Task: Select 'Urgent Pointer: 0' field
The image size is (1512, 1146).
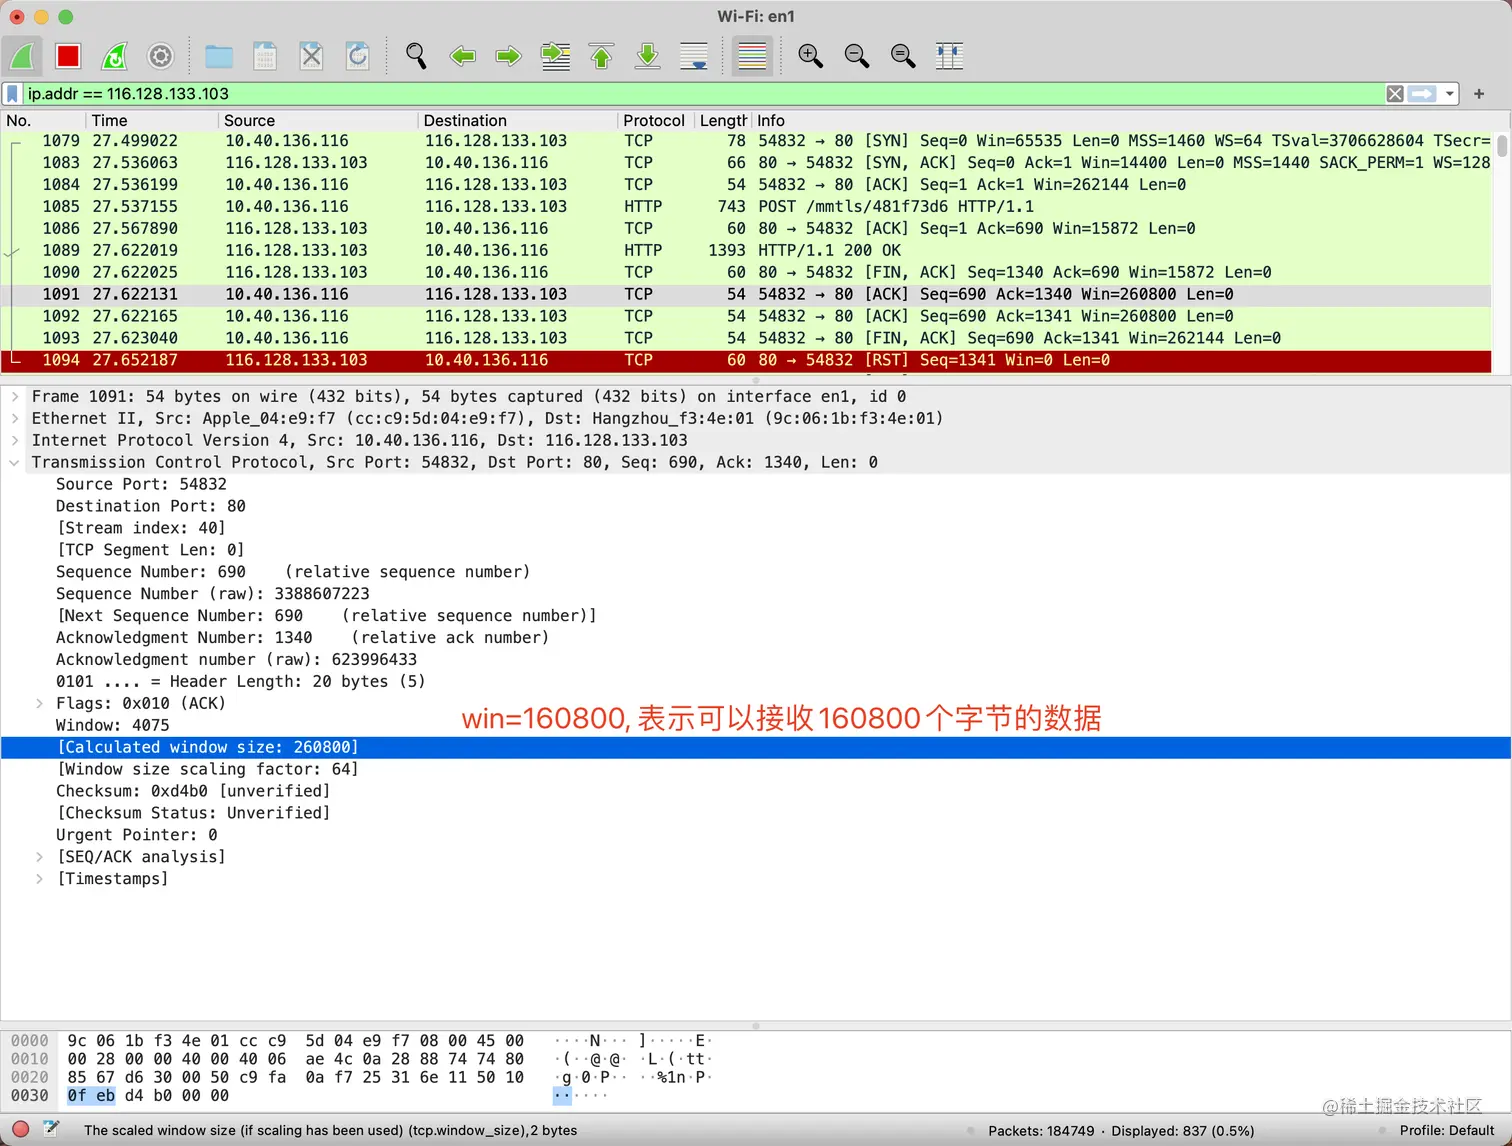Action: (x=136, y=836)
